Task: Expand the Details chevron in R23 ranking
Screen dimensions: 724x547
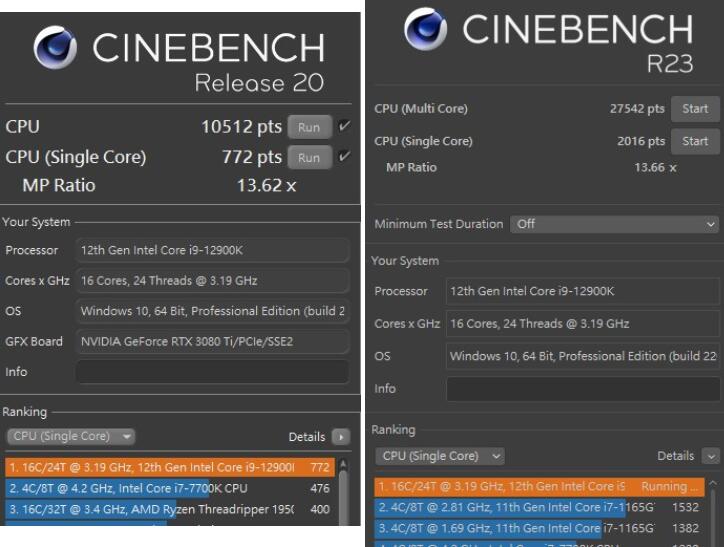Action: point(711,456)
